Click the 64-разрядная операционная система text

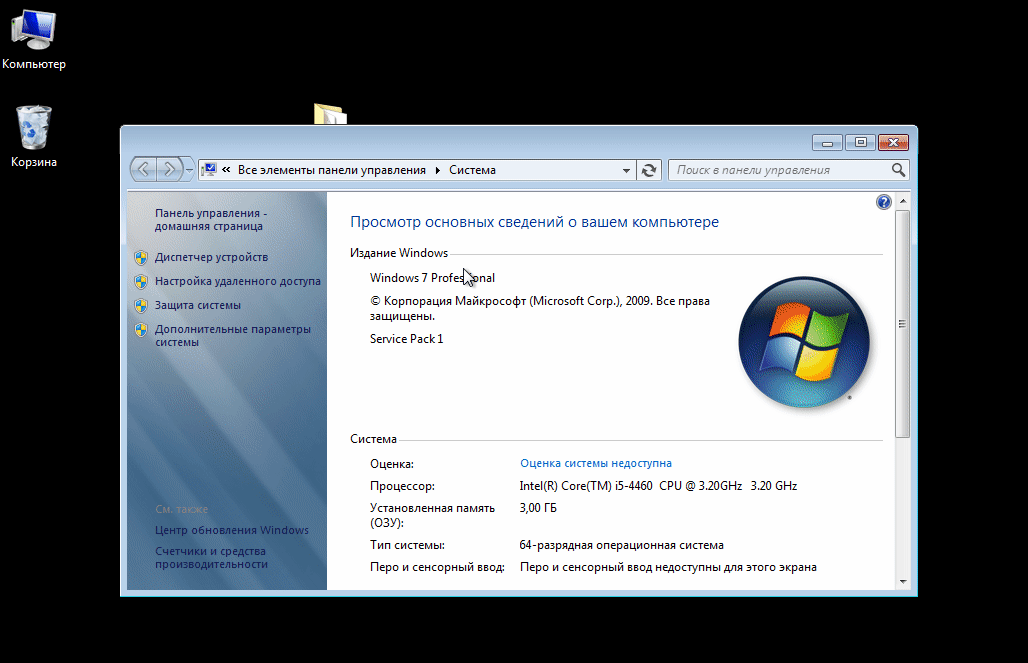coord(622,545)
